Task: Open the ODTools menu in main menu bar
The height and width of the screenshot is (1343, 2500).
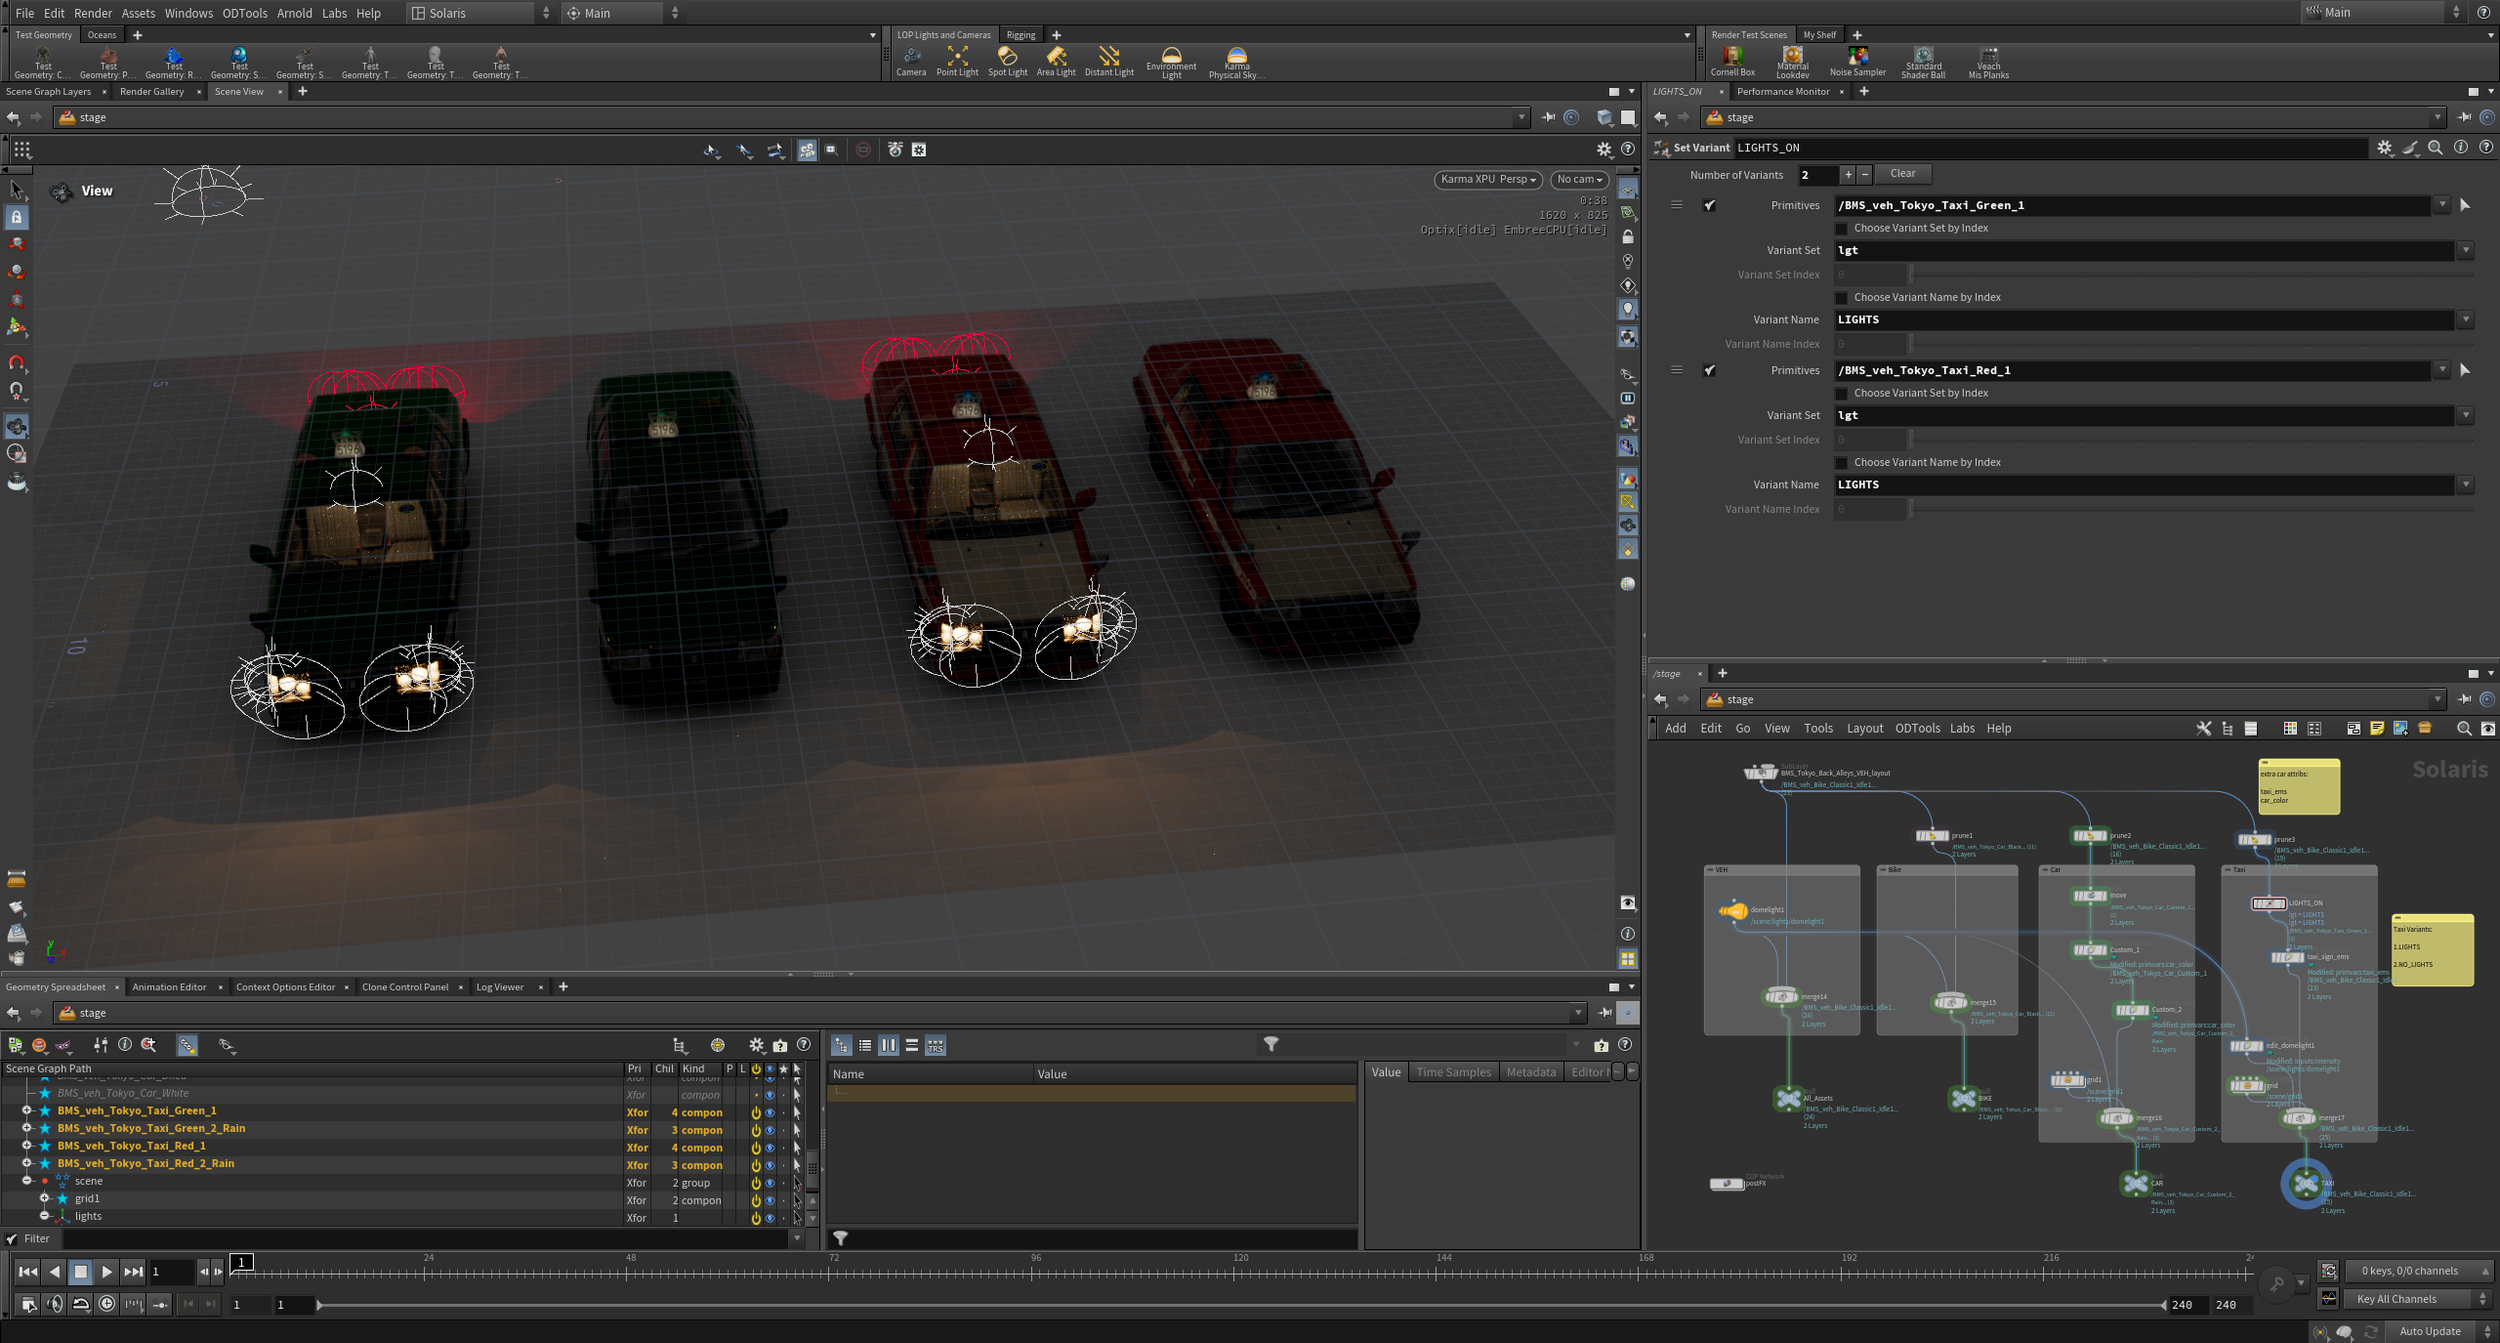Action: pos(245,13)
